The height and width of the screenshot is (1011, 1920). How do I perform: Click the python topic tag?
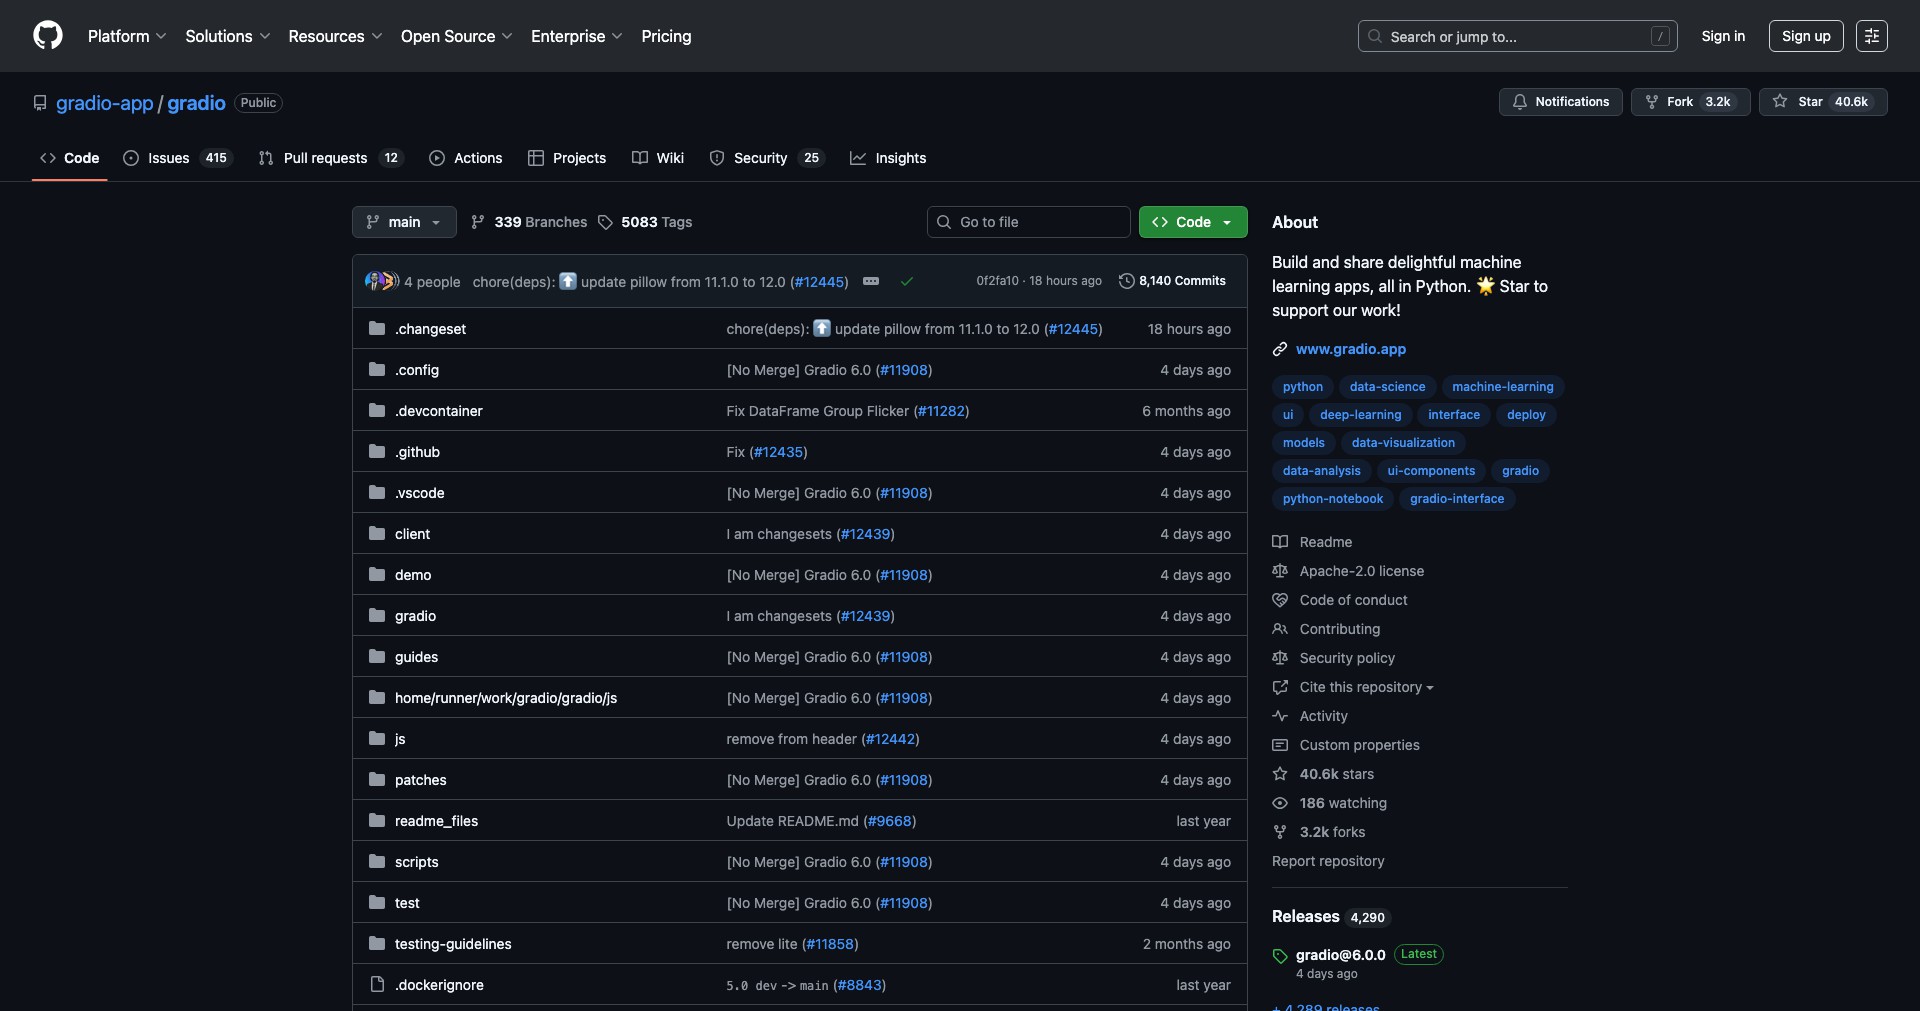[1303, 387]
